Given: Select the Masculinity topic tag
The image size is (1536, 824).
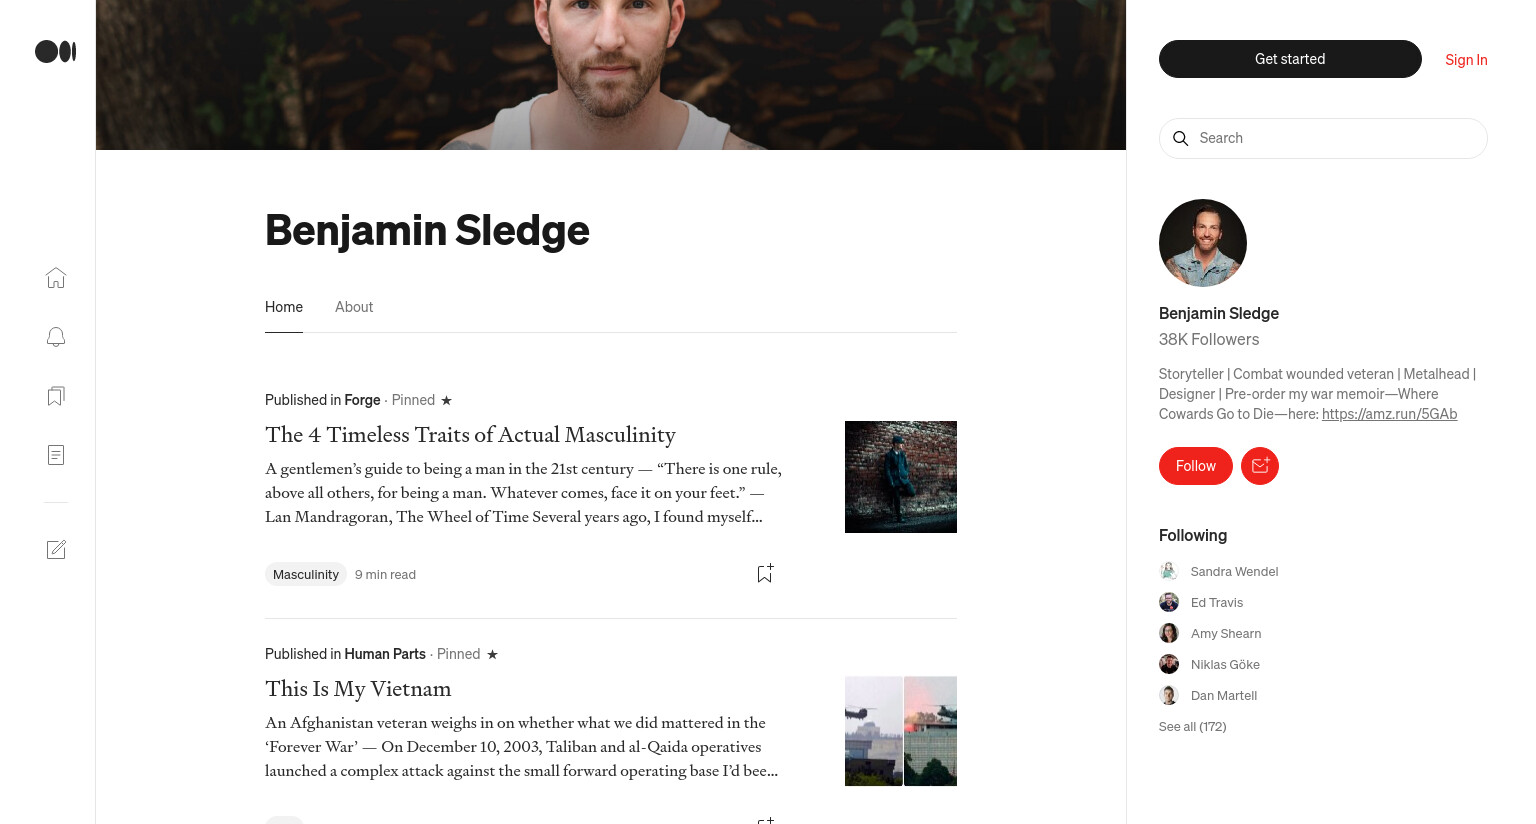Looking at the screenshot, I should click(x=306, y=574).
